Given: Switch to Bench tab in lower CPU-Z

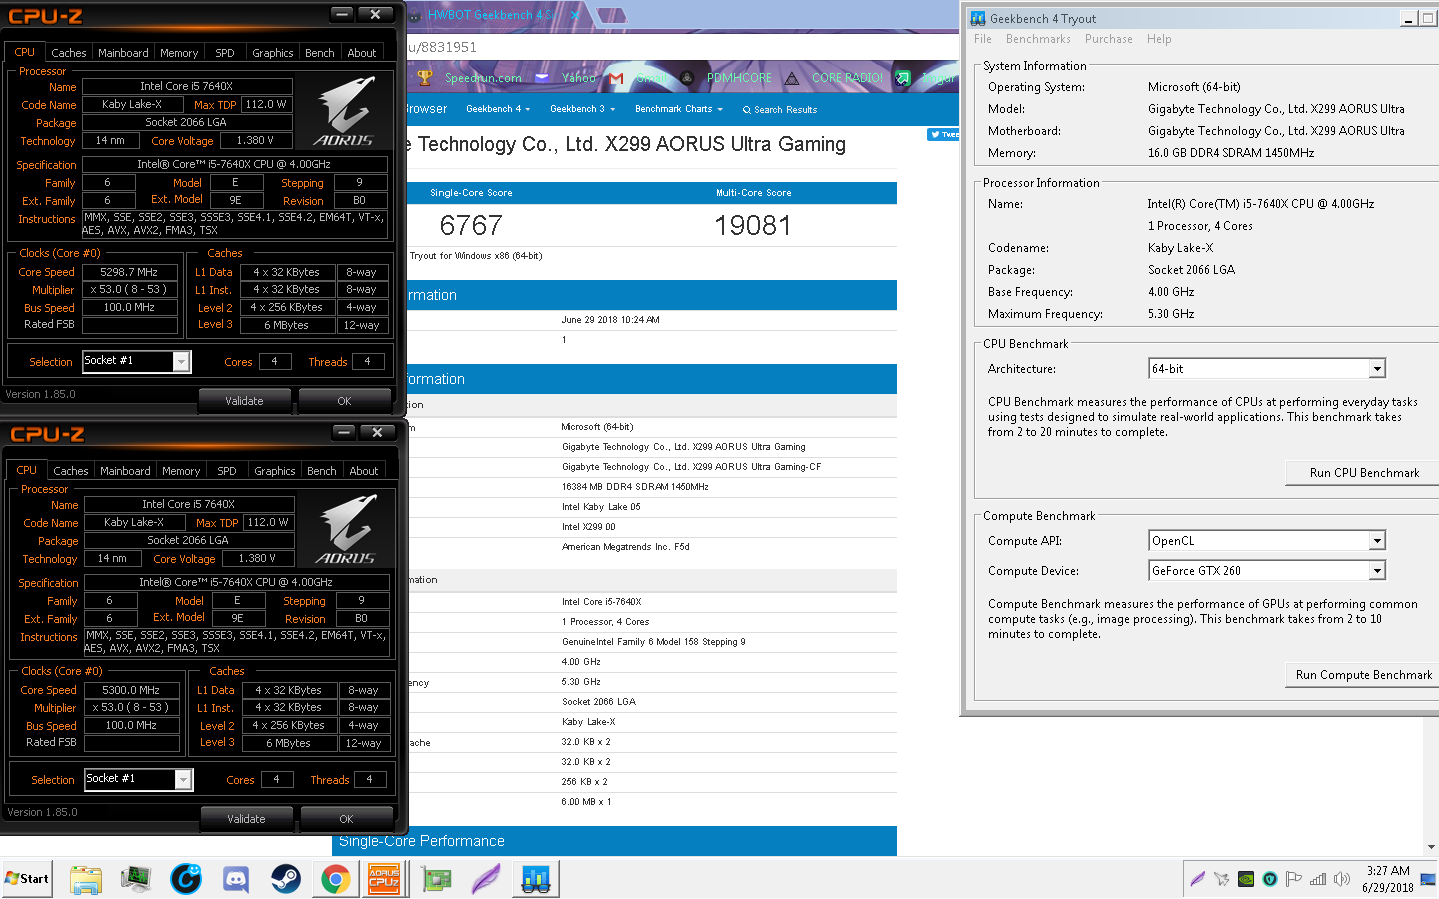Looking at the screenshot, I should (x=322, y=471).
